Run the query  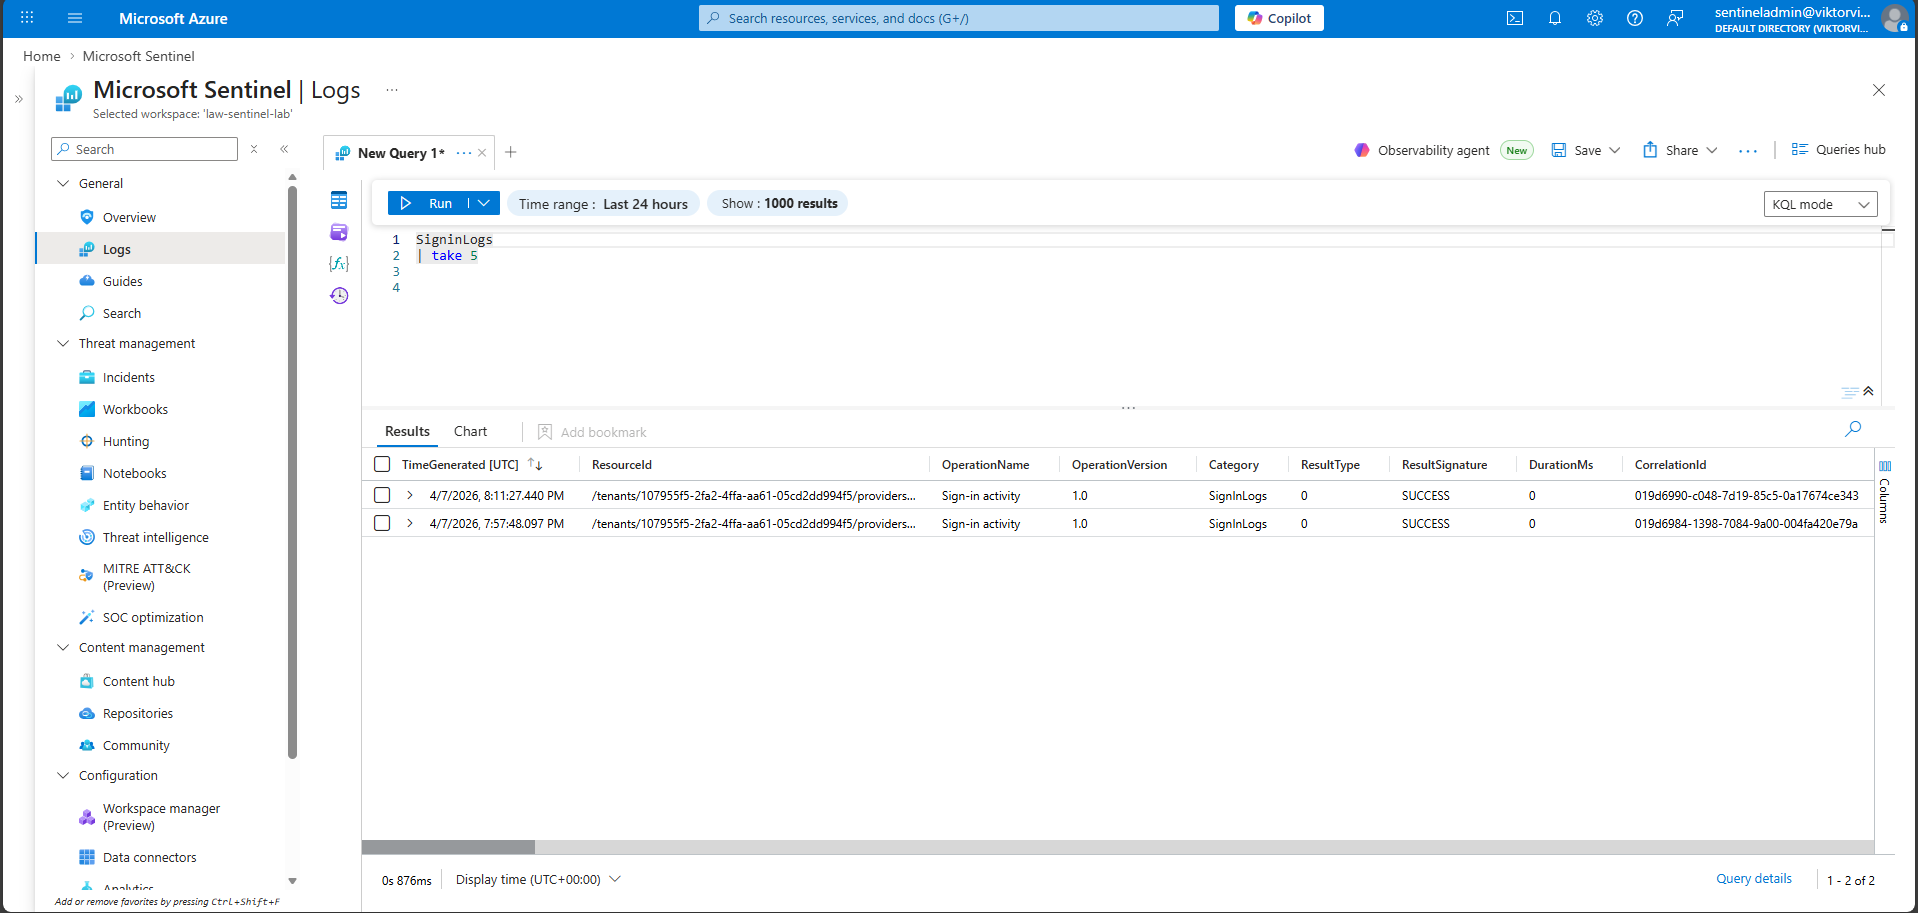pyautogui.click(x=427, y=203)
